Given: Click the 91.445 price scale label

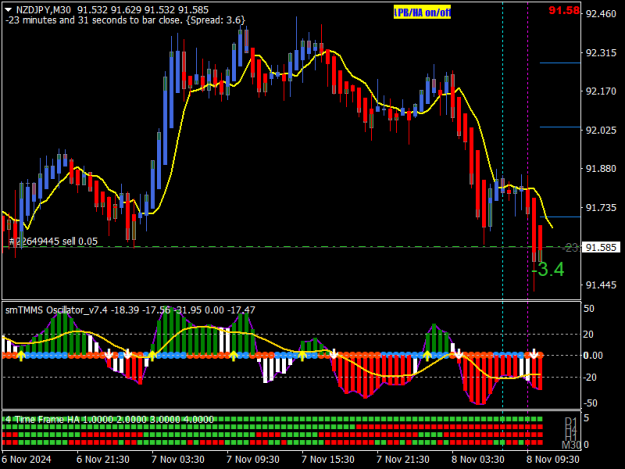Looking at the screenshot, I should 601,285.
